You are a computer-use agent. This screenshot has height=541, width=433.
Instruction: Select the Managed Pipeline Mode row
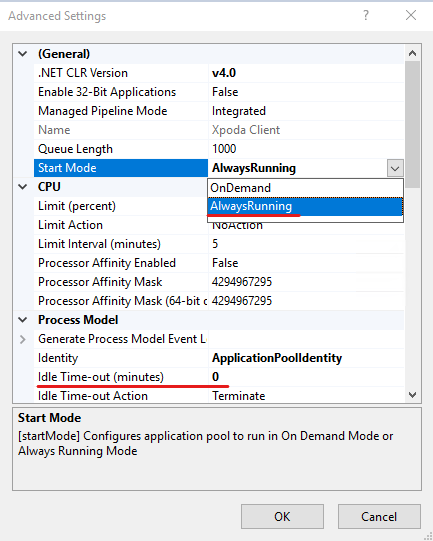point(219,111)
